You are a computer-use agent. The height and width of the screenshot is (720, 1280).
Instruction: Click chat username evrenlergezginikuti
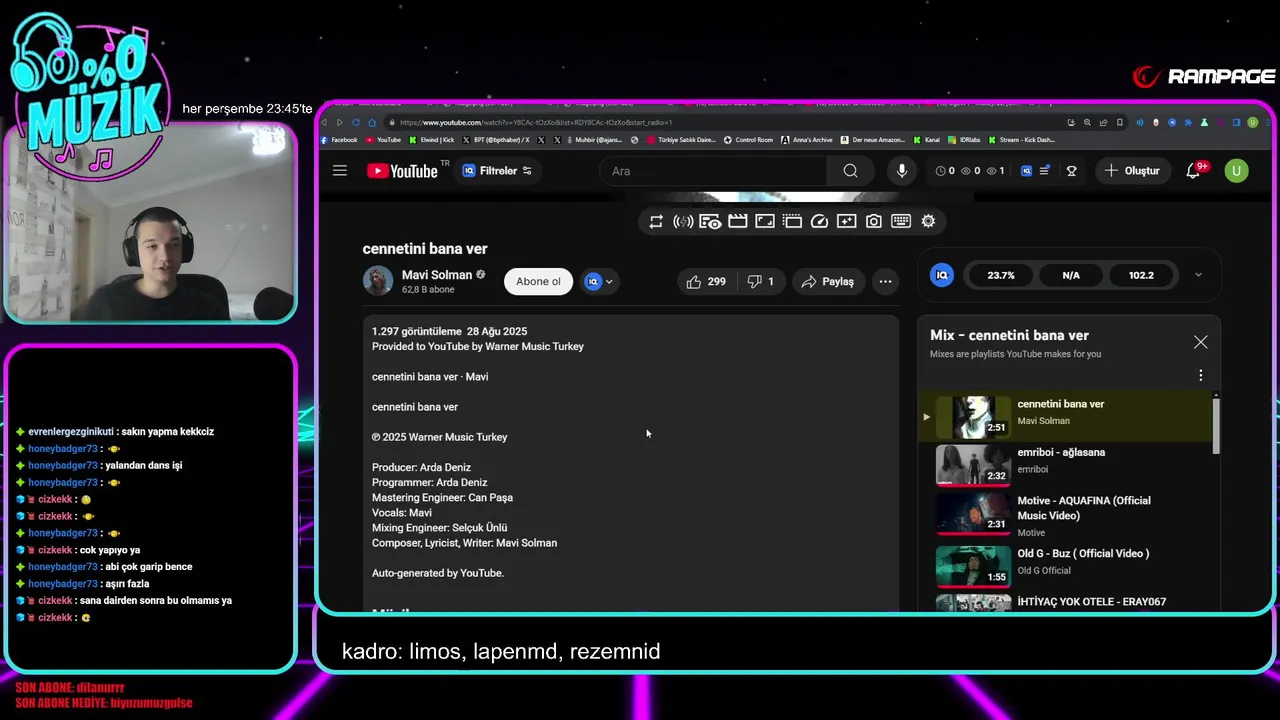click(x=70, y=432)
